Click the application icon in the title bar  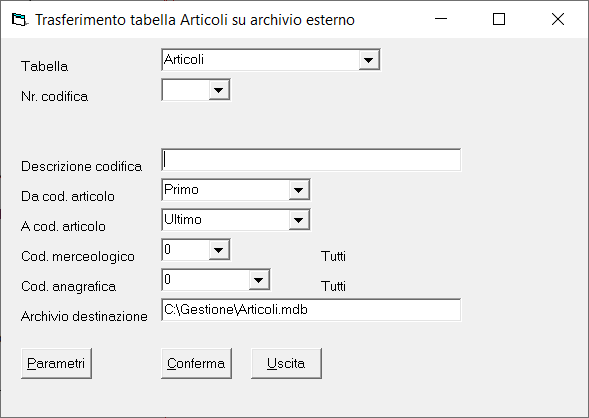[x=19, y=20]
